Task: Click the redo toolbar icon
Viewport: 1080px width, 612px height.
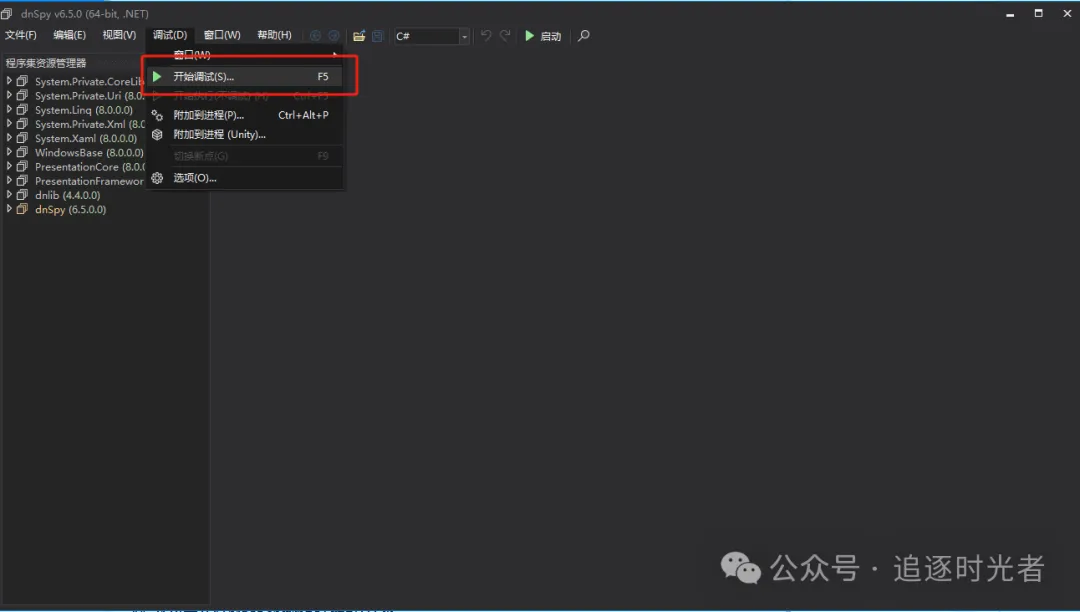Action: [505, 36]
